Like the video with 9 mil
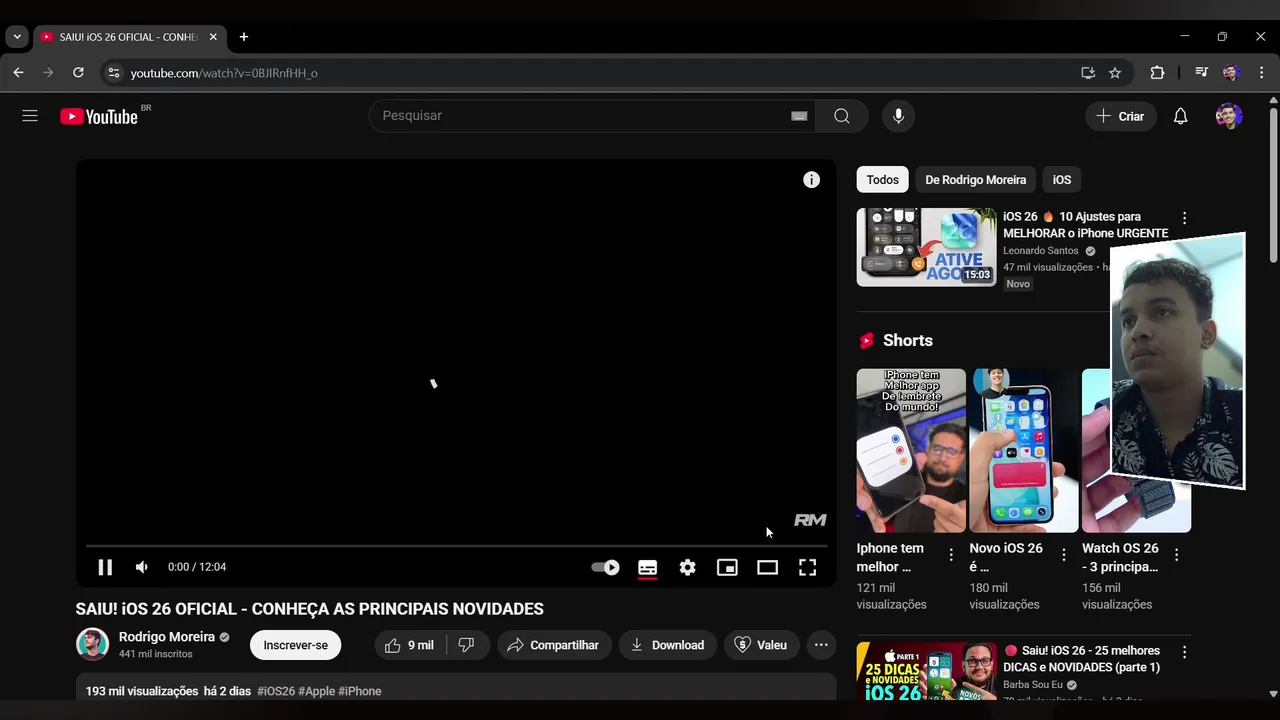Viewport: 1280px width, 720px height. click(x=409, y=645)
